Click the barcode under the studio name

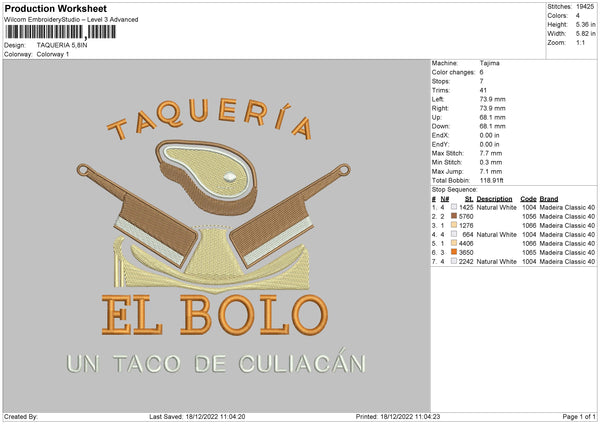point(60,32)
